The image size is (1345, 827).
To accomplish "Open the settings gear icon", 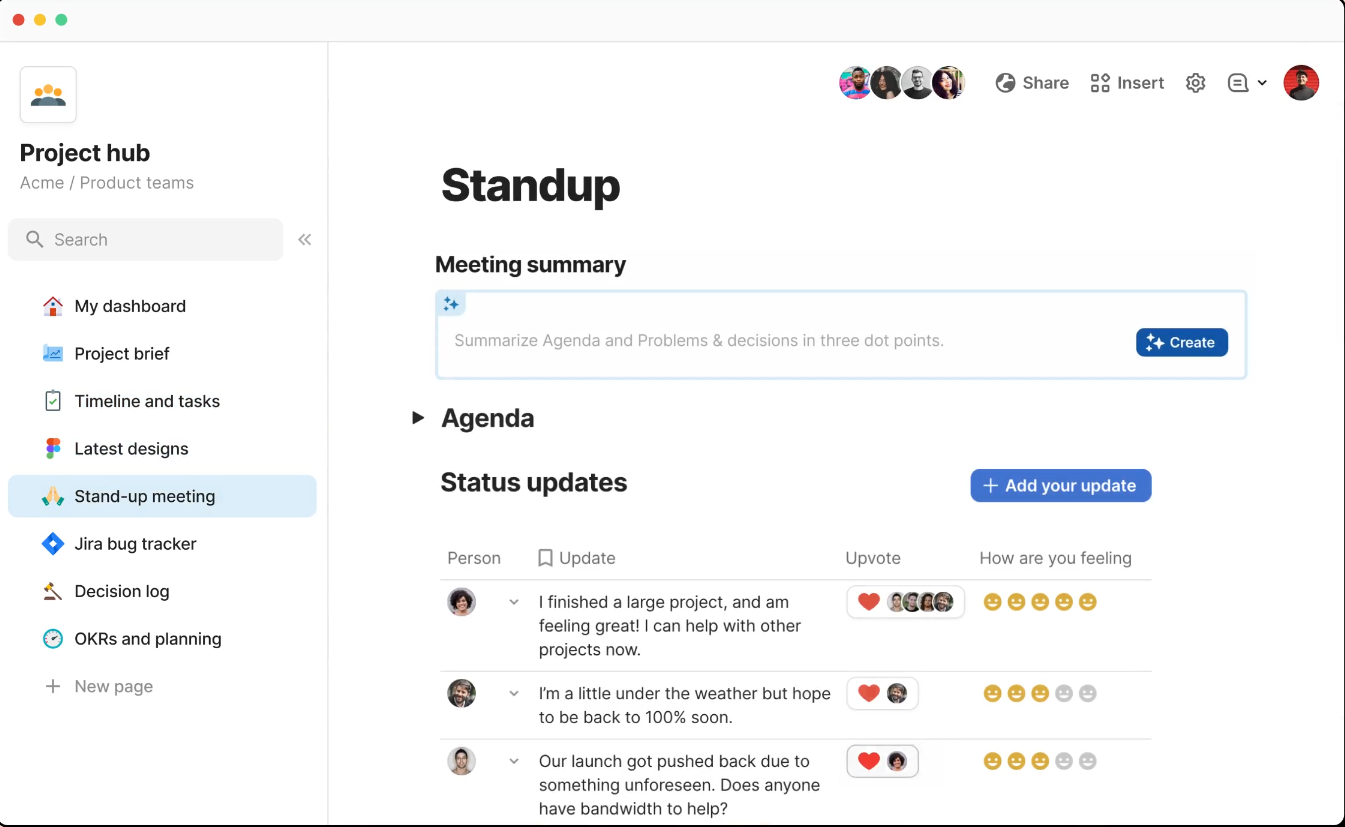I will point(1195,83).
